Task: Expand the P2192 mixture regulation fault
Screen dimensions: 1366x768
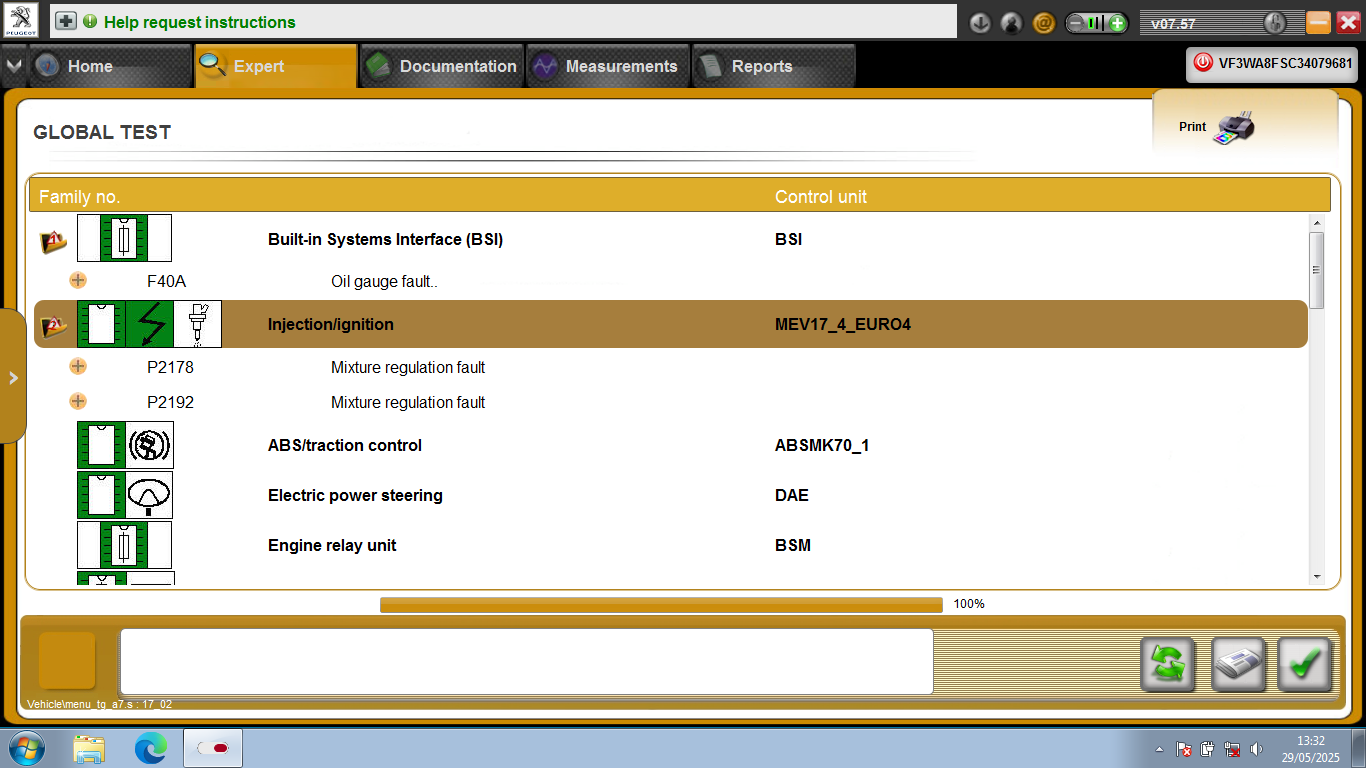Action: coord(78,401)
